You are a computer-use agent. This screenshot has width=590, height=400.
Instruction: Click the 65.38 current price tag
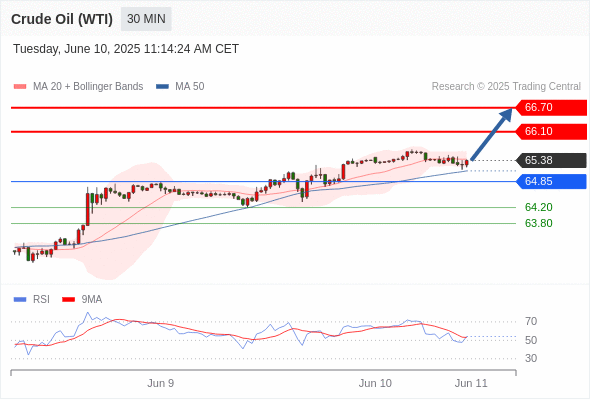(x=551, y=160)
